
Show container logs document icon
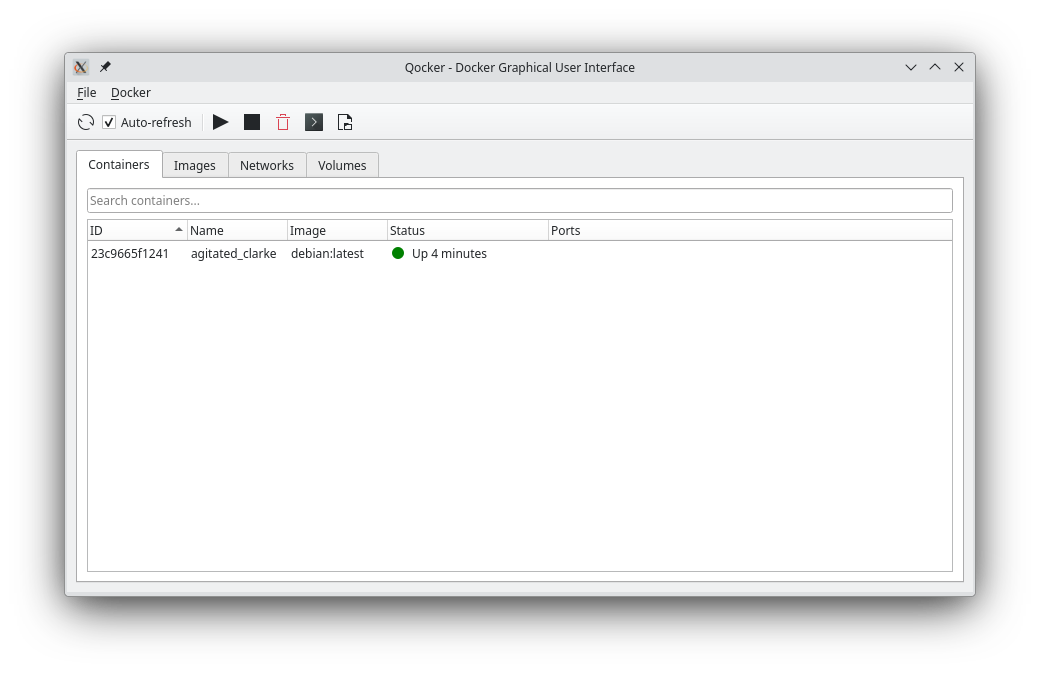pyautogui.click(x=345, y=122)
